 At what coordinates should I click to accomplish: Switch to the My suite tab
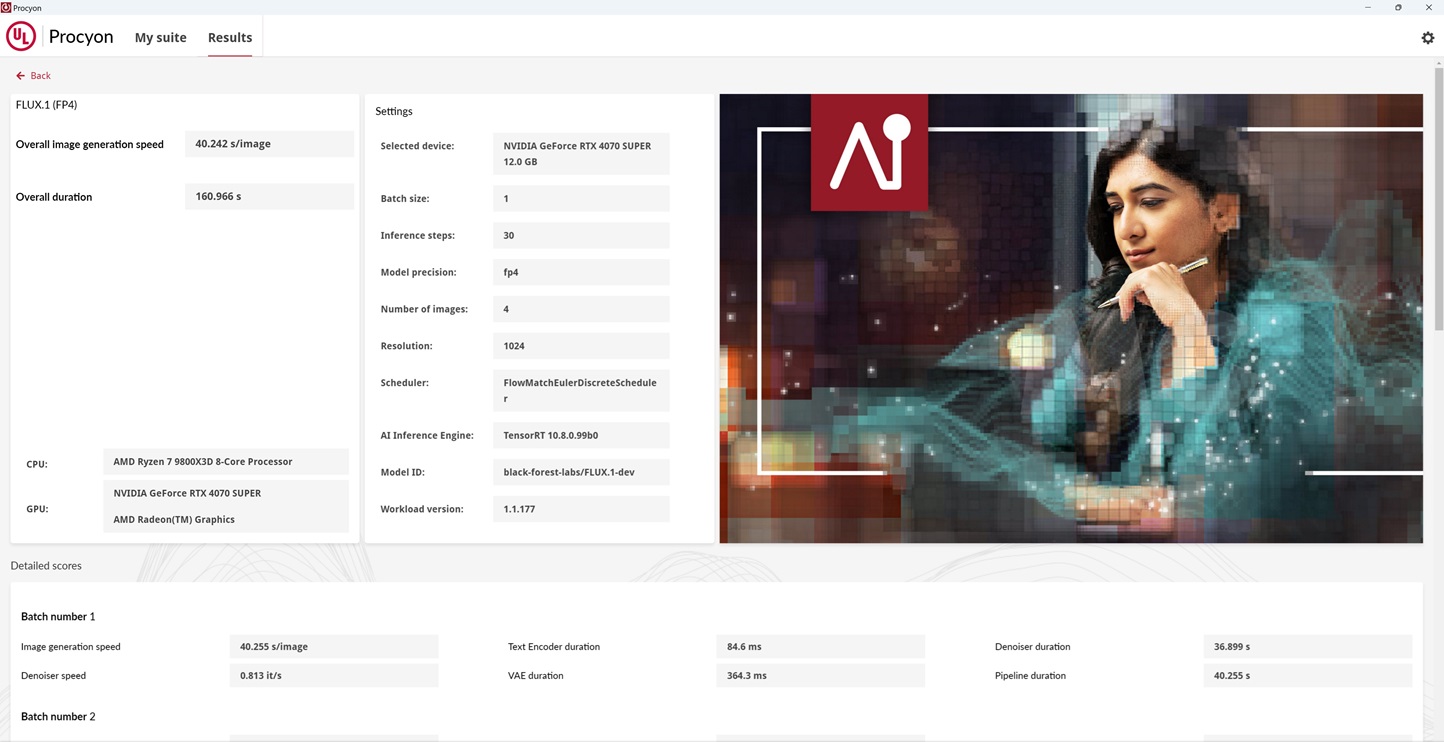pos(160,38)
